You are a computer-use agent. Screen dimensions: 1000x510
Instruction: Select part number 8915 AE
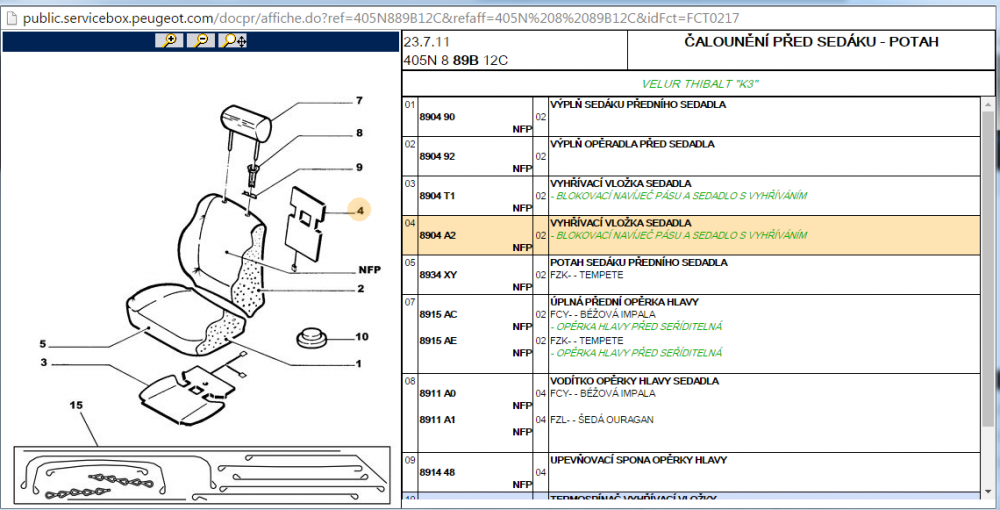point(438,340)
